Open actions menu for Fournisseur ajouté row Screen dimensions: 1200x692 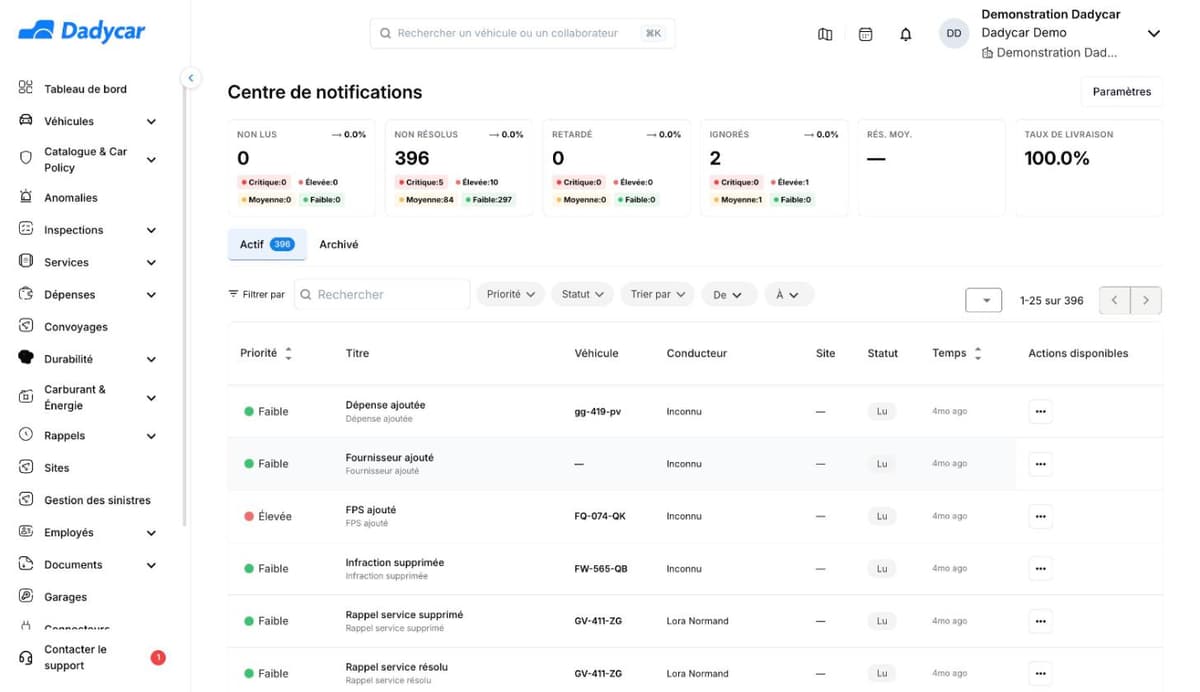[1040, 464]
